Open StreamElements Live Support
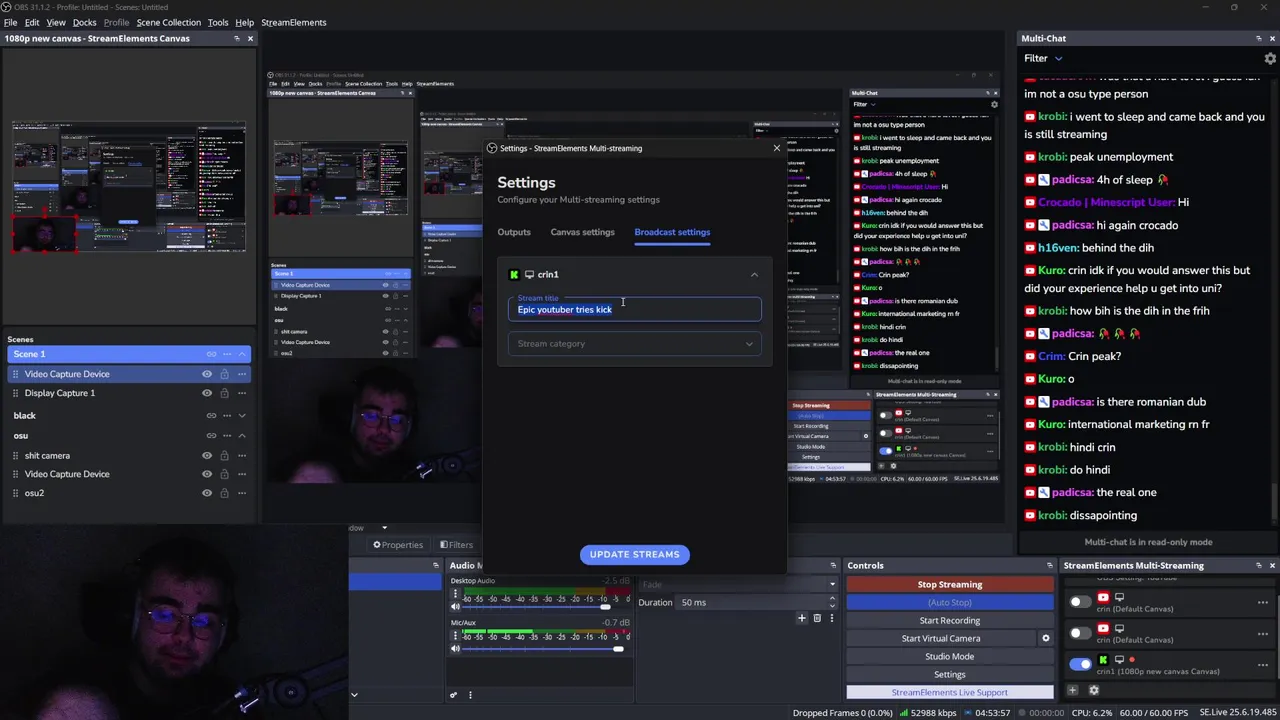 coord(949,692)
